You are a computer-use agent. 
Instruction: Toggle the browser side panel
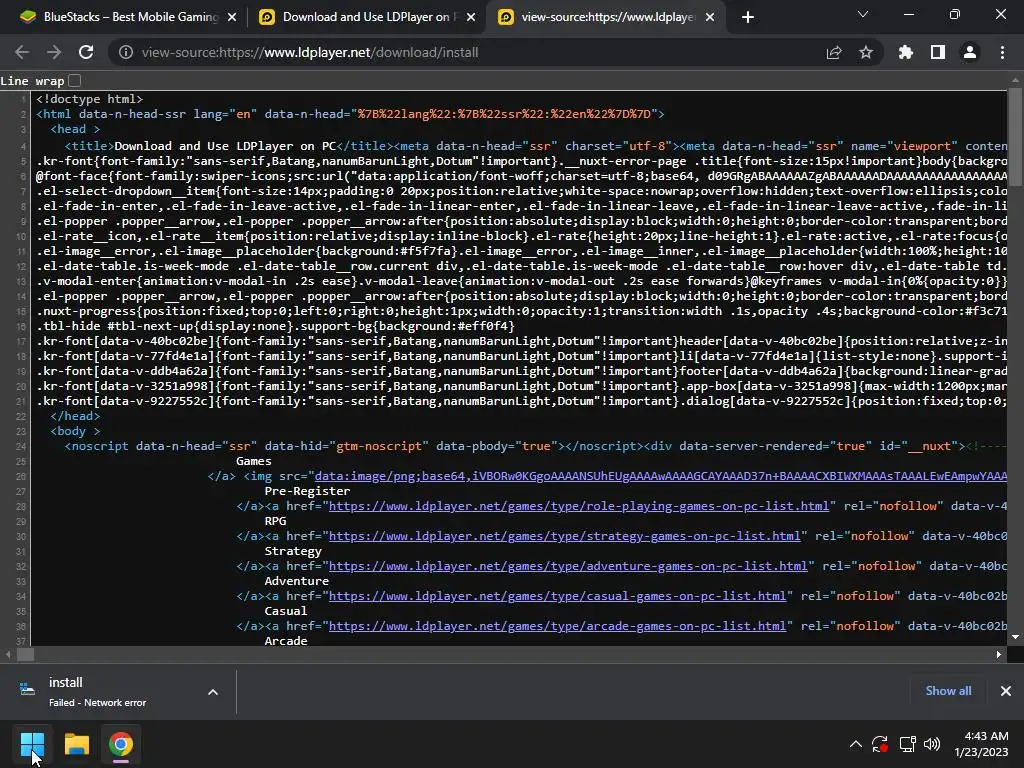coord(938,52)
